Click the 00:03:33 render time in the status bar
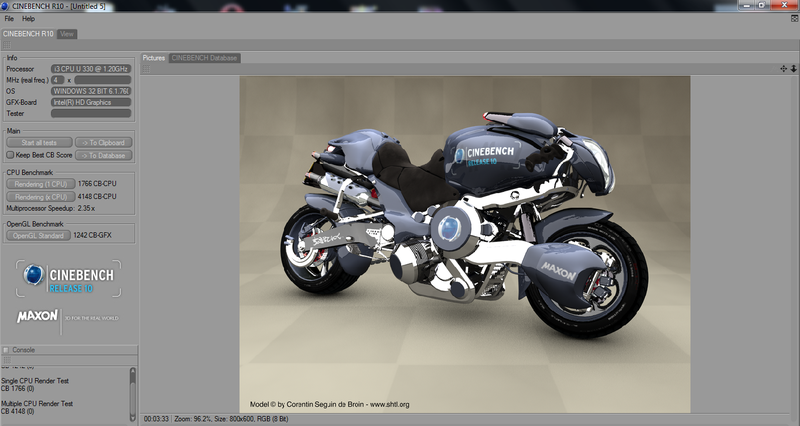The width and height of the screenshot is (800, 426). tap(156, 419)
